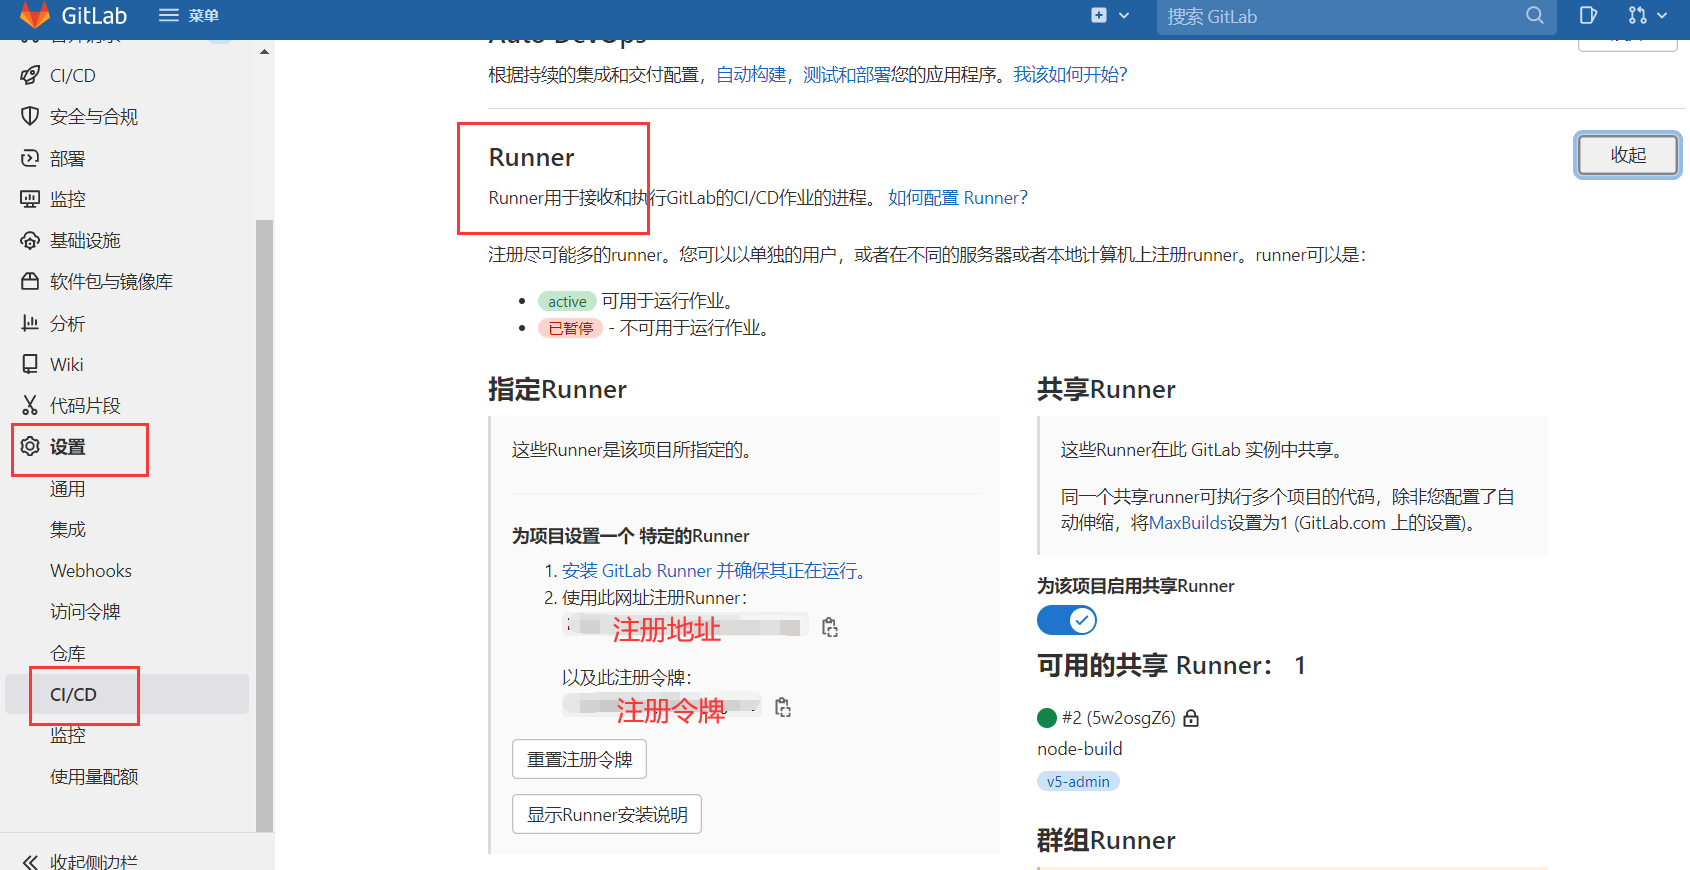Click the 显示Runner安装说明 button

607,814
